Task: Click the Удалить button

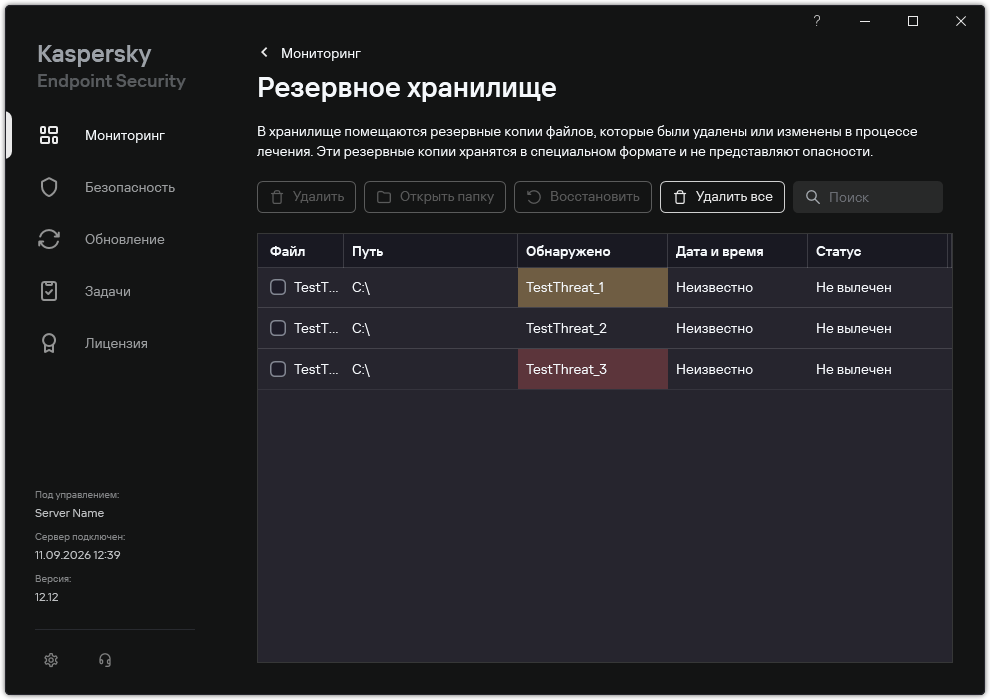Action: tap(306, 197)
